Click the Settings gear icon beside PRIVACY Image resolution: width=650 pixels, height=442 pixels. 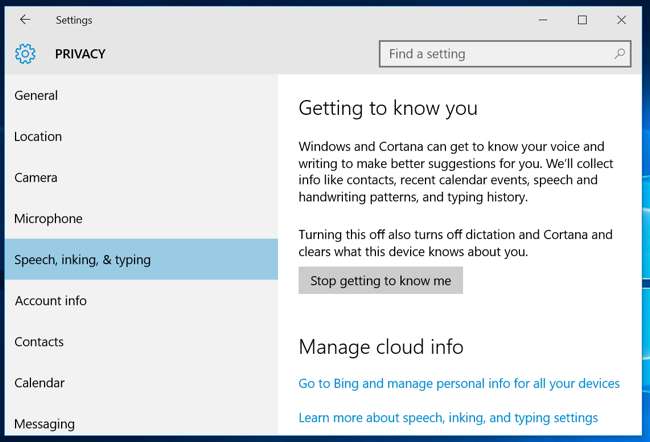(x=26, y=54)
